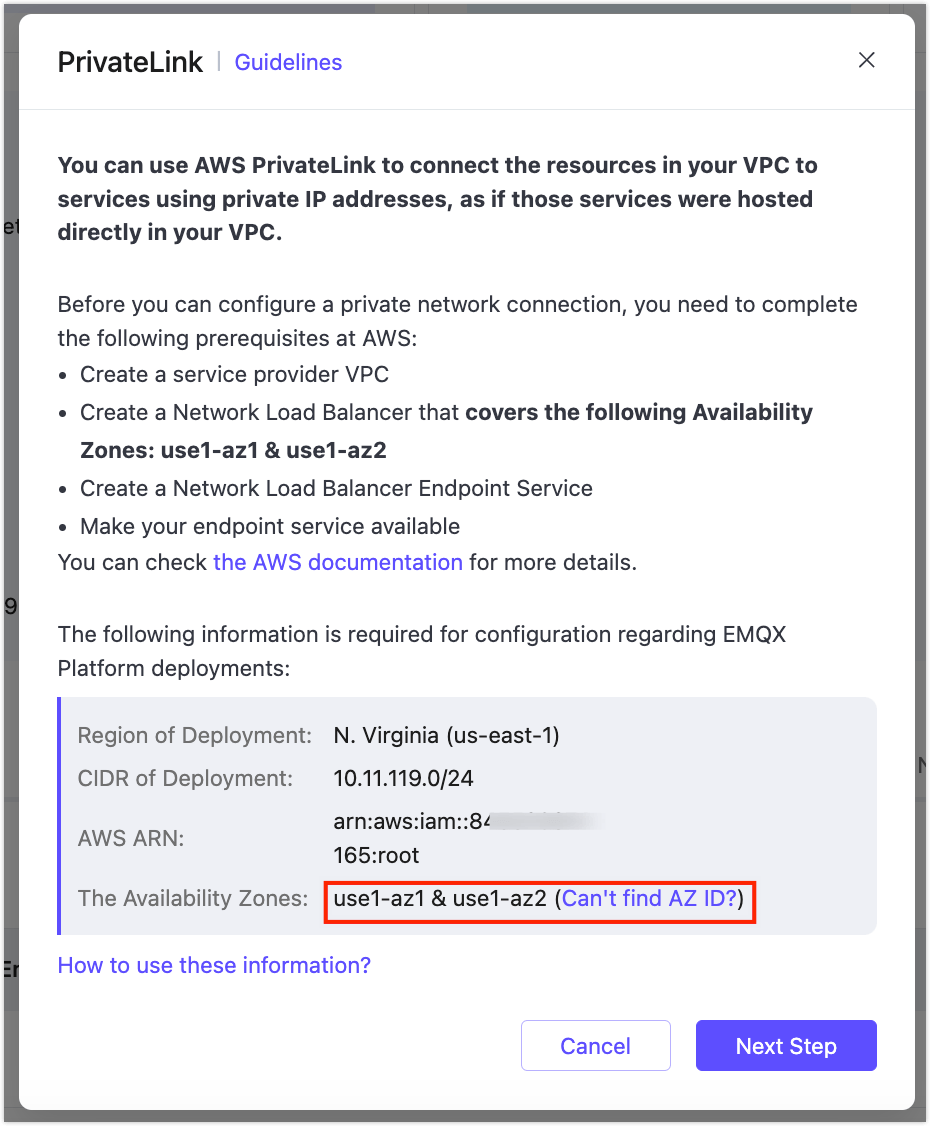Viewport: 930px width, 1126px height.
Task: Click "Make your endpoint service available" bullet
Action: (270, 526)
